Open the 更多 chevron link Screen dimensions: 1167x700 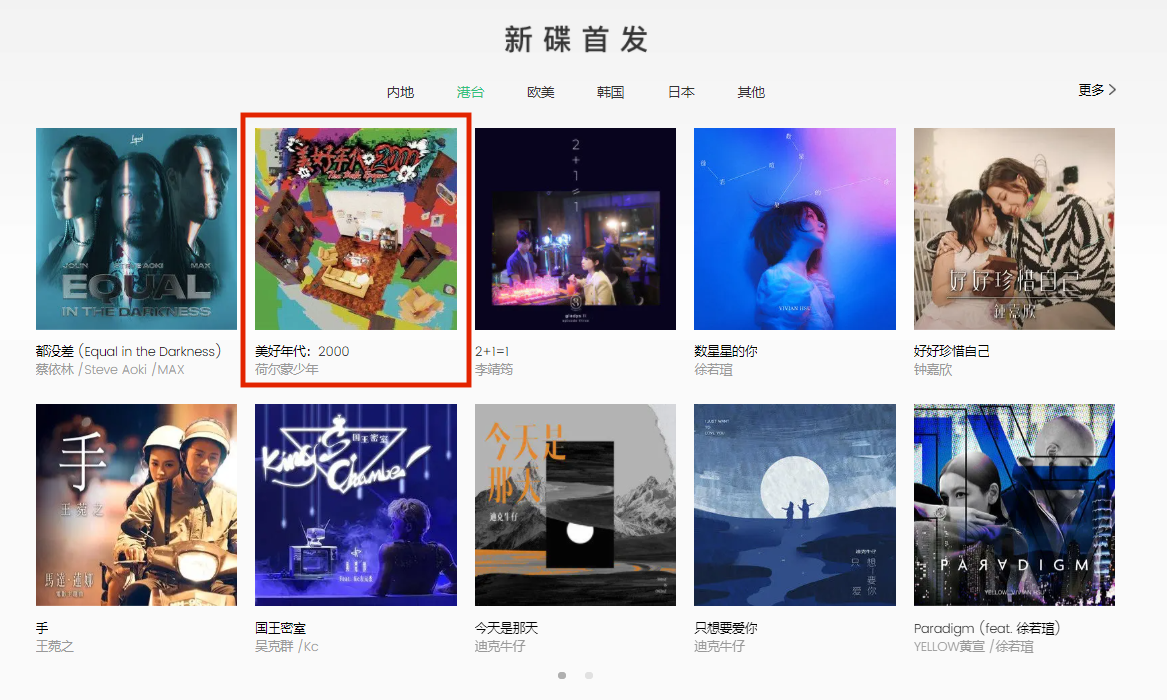point(1097,90)
